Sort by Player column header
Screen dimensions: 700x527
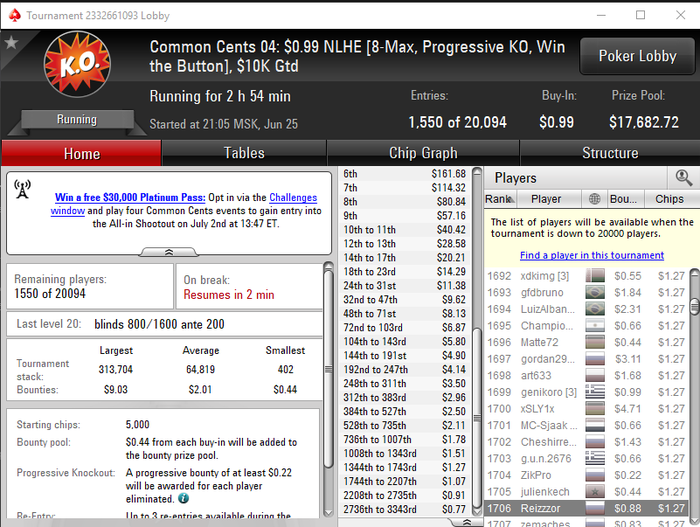point(549,199)
